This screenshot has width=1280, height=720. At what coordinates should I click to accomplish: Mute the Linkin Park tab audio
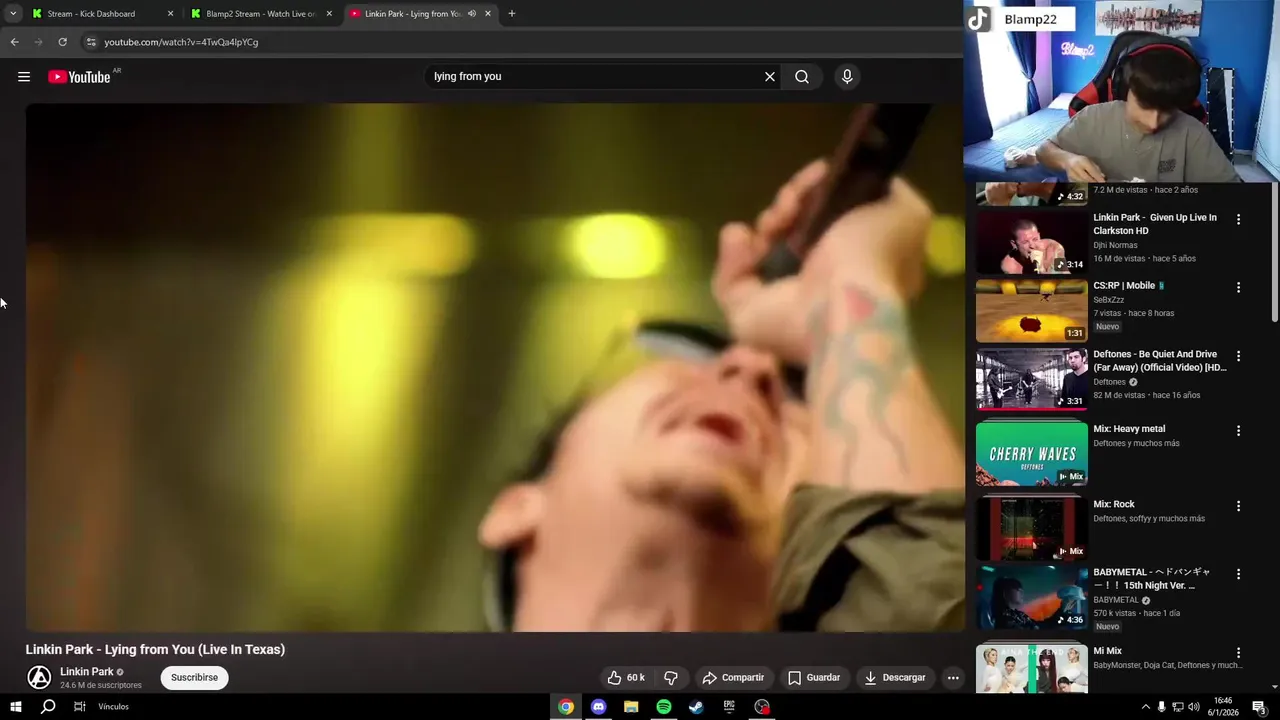click(472, 14)
